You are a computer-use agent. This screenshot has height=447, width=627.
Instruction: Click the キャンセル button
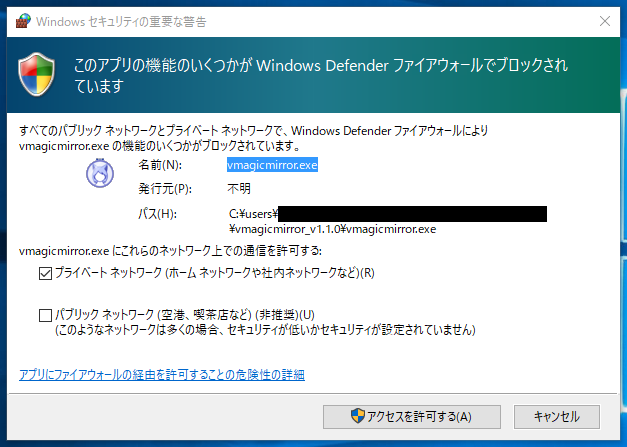click(557, 417)
